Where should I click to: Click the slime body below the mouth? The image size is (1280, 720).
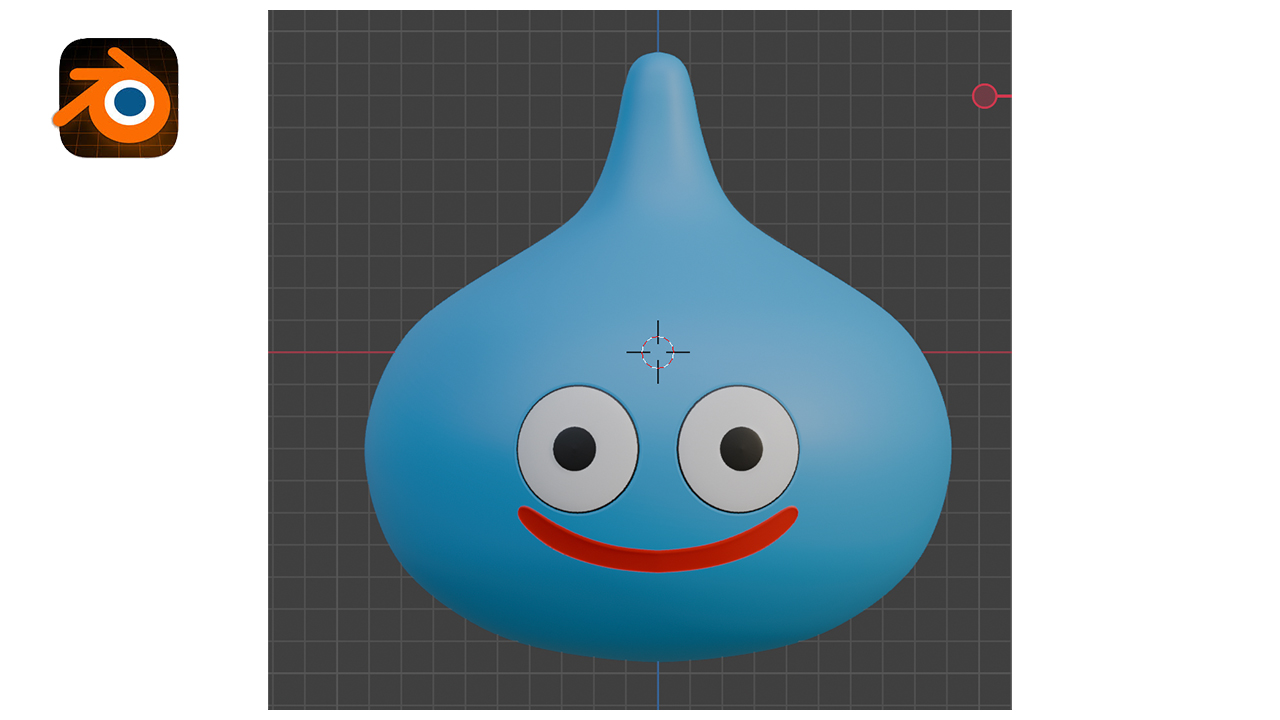(x=658, y=615)
